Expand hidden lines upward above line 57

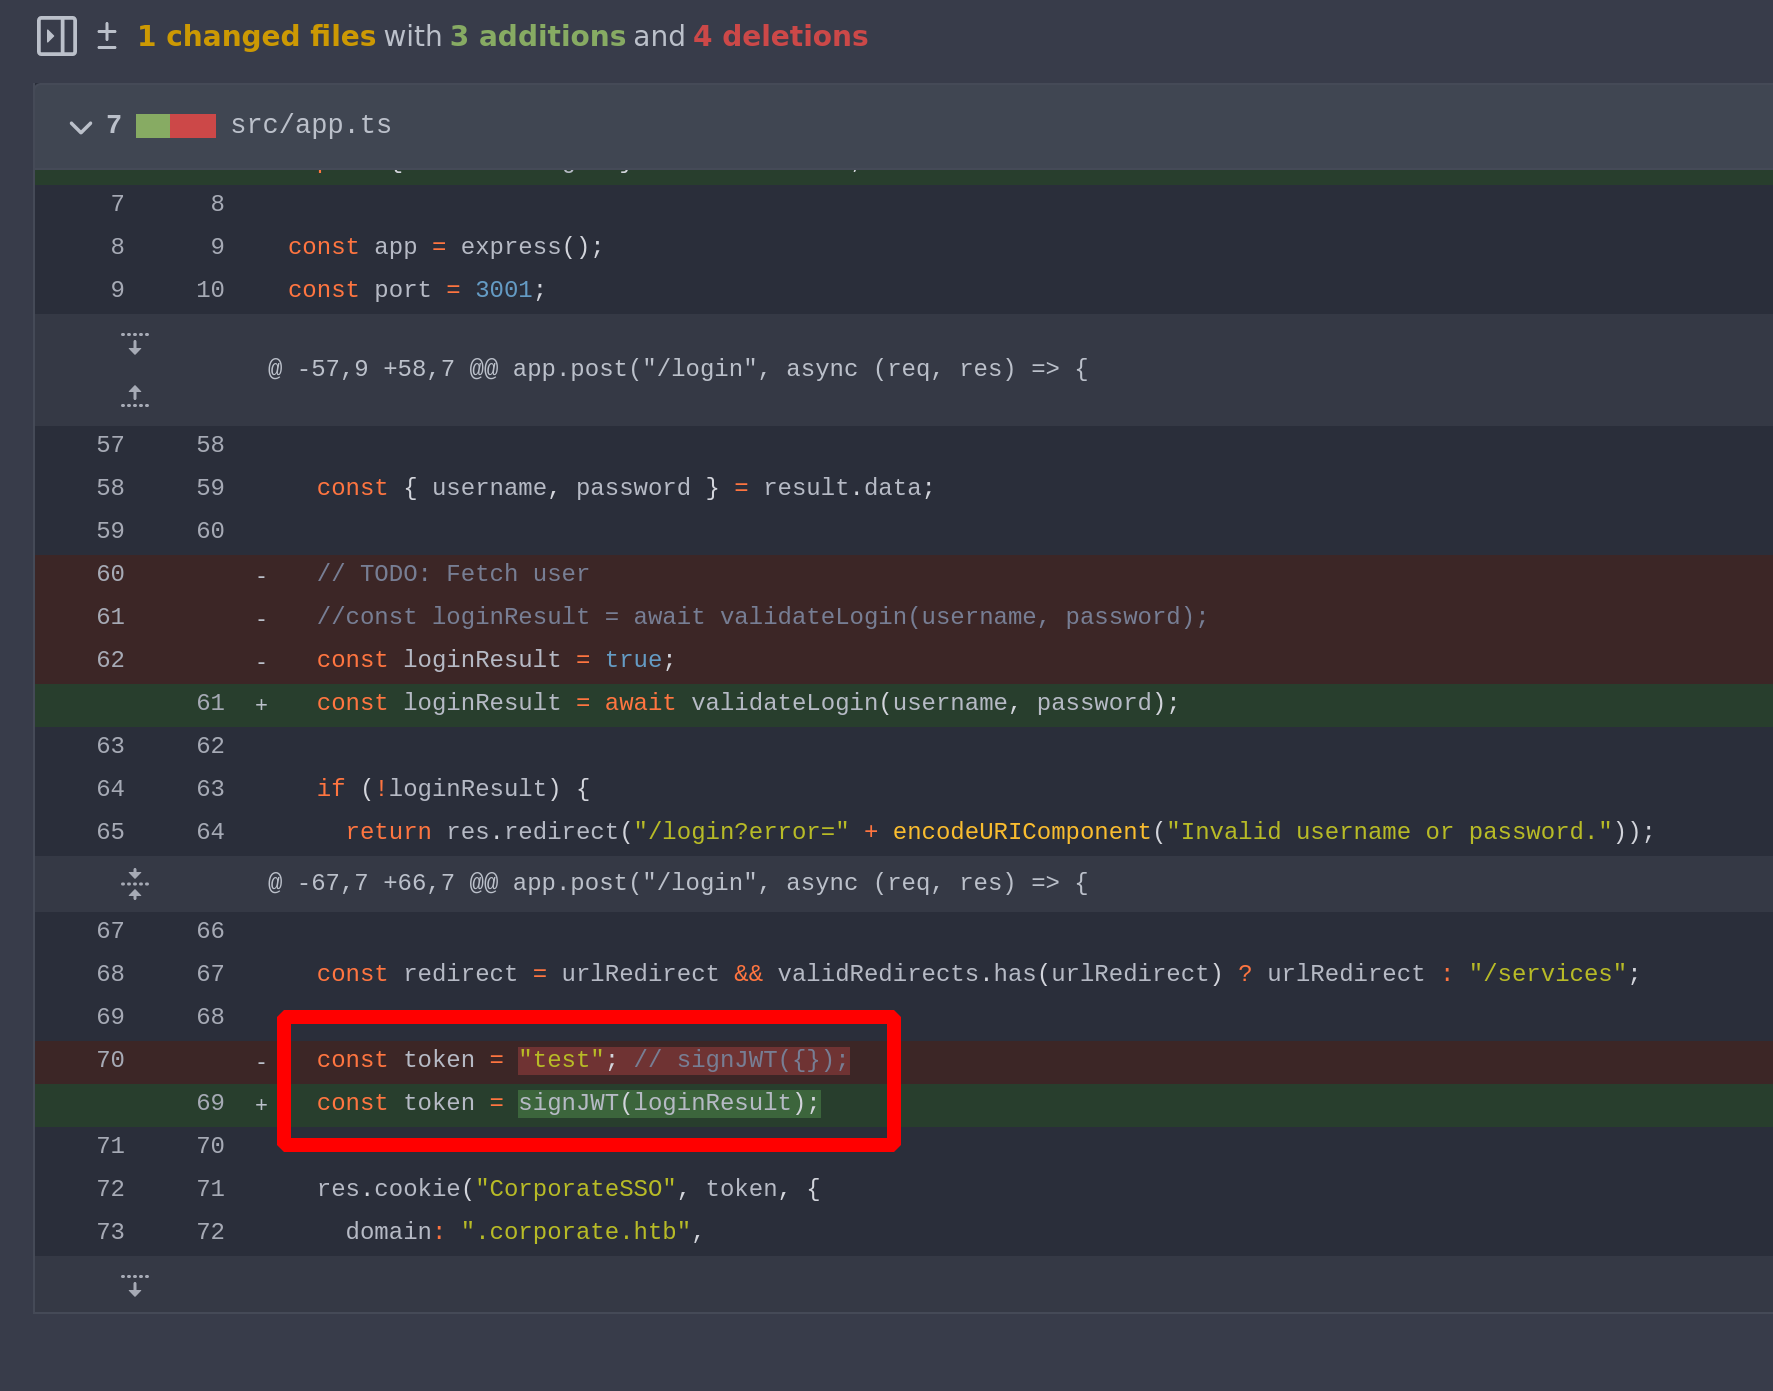coord(135,397)
